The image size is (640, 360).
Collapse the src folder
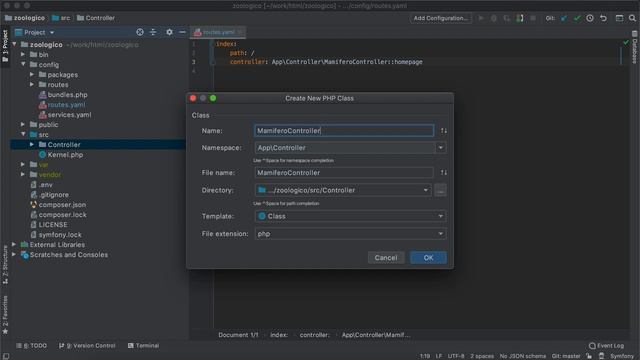pos(23,134)
